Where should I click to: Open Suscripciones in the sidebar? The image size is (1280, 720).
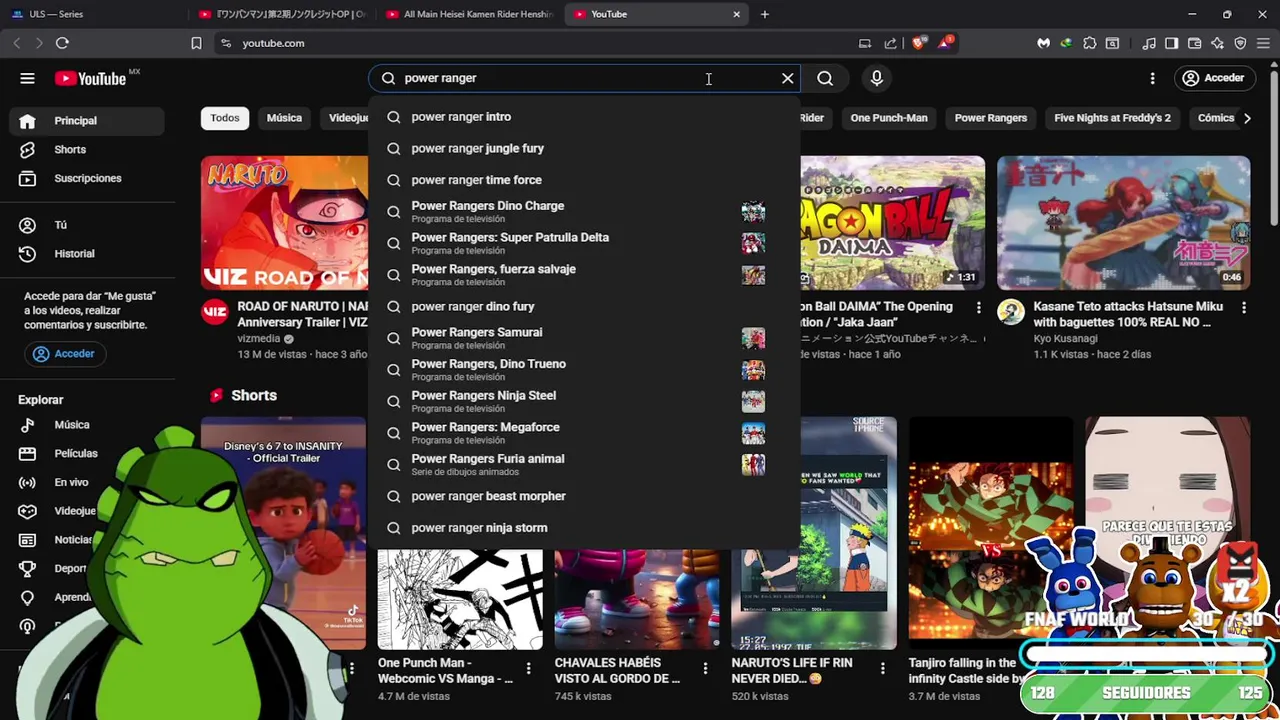click(88, 178)
